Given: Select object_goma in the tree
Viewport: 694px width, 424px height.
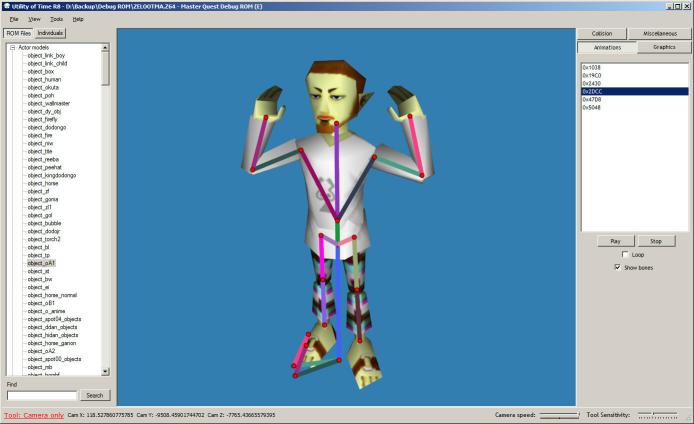Looking at the screenshot, I should tap(43, 199).
